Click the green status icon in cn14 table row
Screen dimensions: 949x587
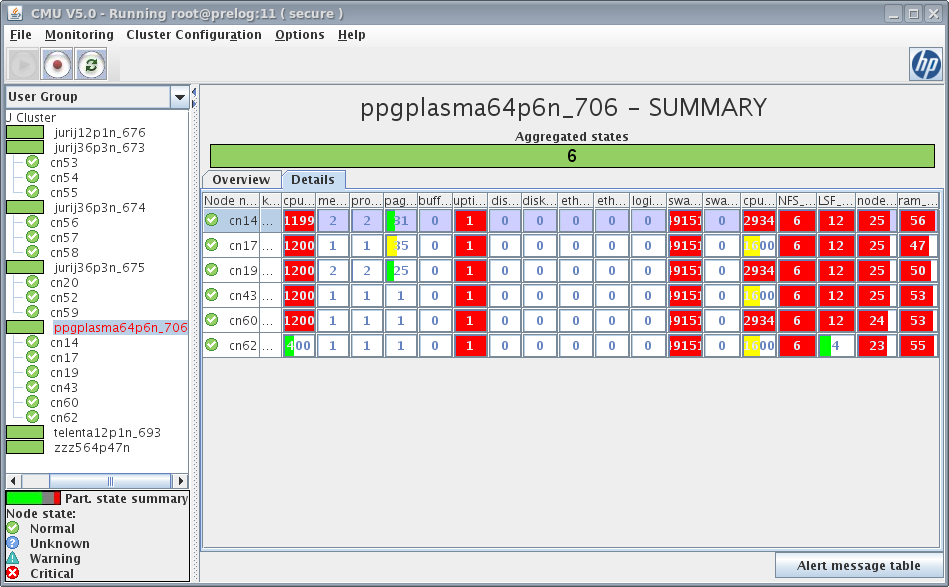tap(212, 221)
